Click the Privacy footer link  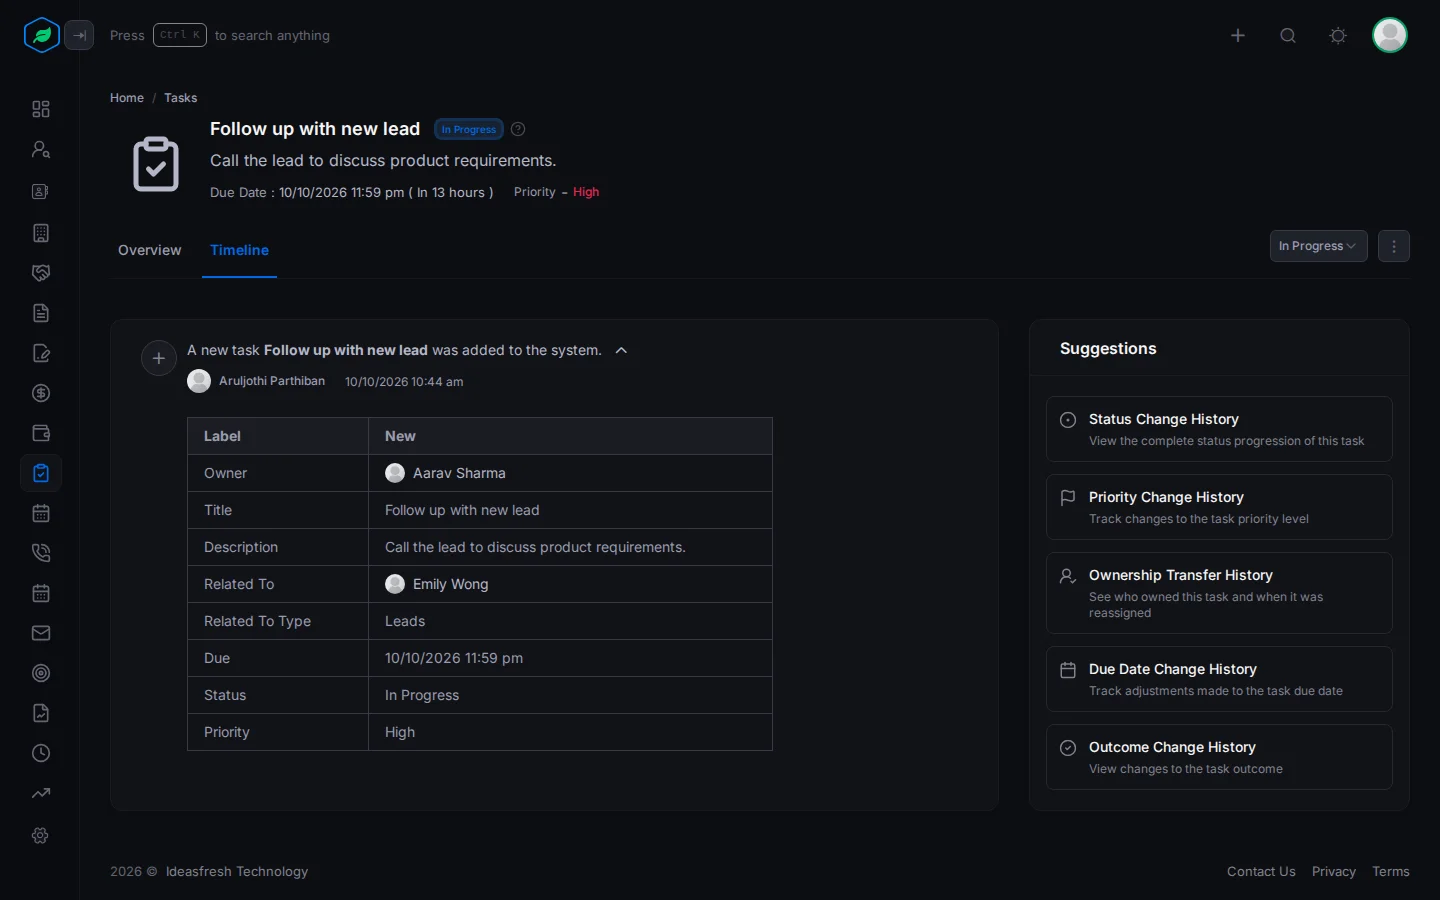(1334, 872)
